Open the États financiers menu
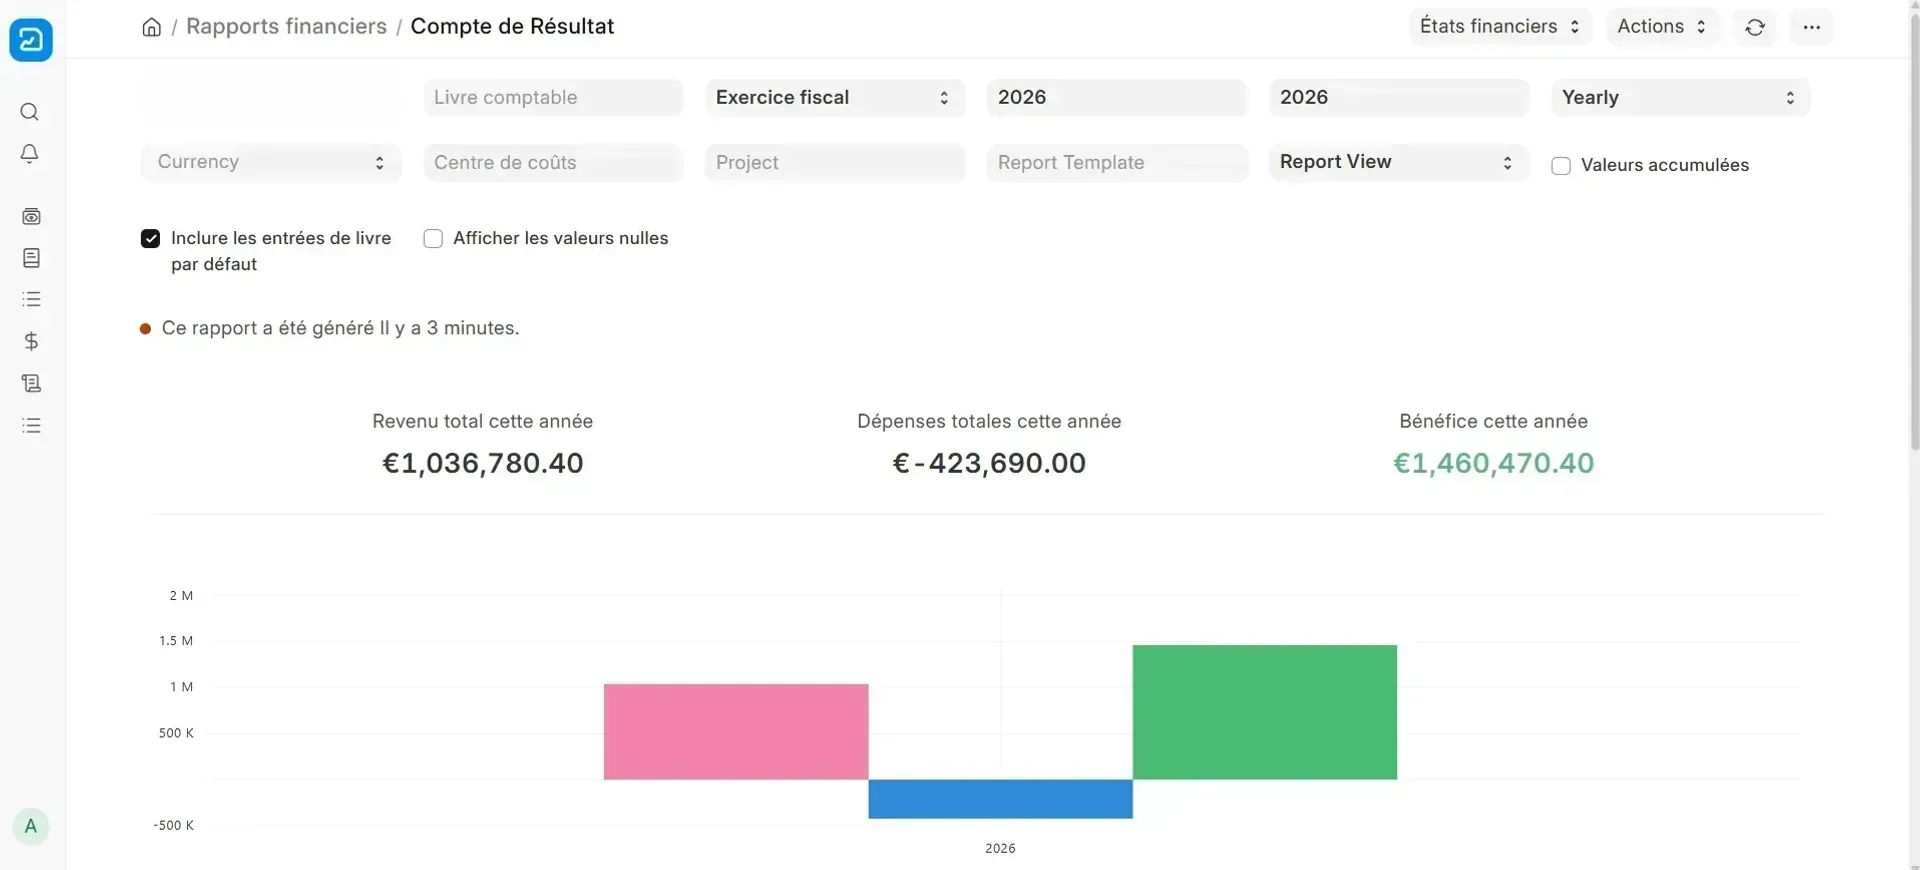Image resolution: width=1920 pixels, height=870 pixels. 1500,27
